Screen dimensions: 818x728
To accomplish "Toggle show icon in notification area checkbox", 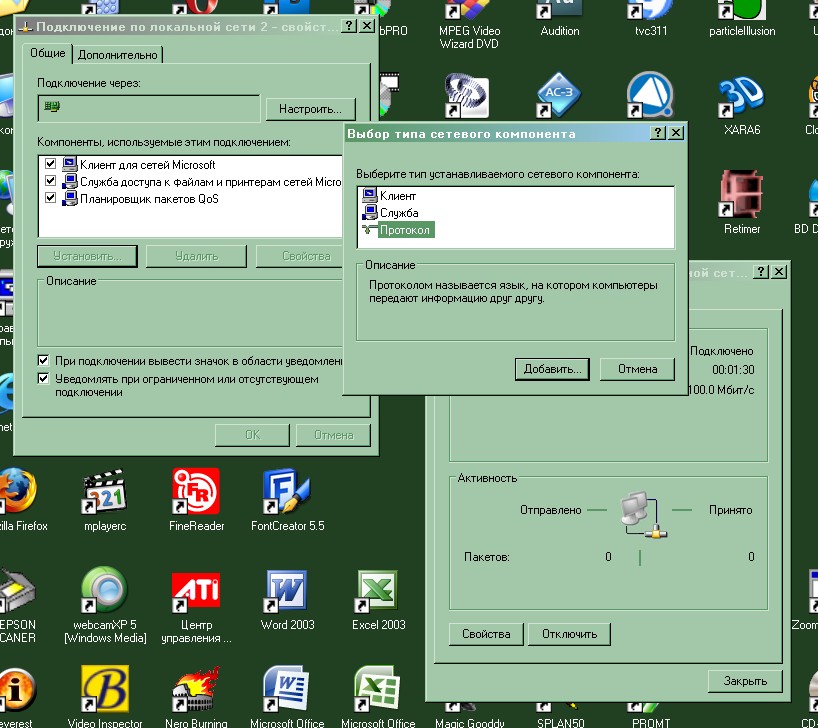I will click(x=43, y=361).
